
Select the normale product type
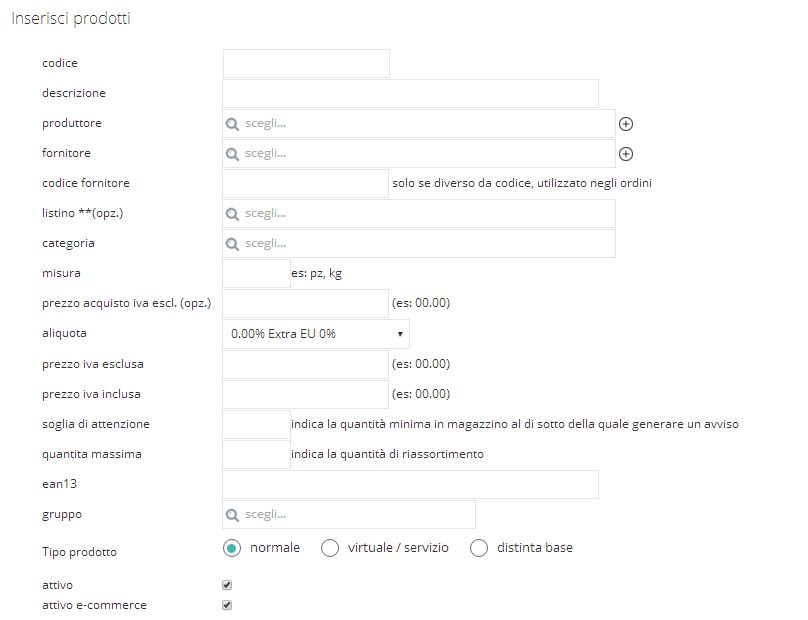232,548
